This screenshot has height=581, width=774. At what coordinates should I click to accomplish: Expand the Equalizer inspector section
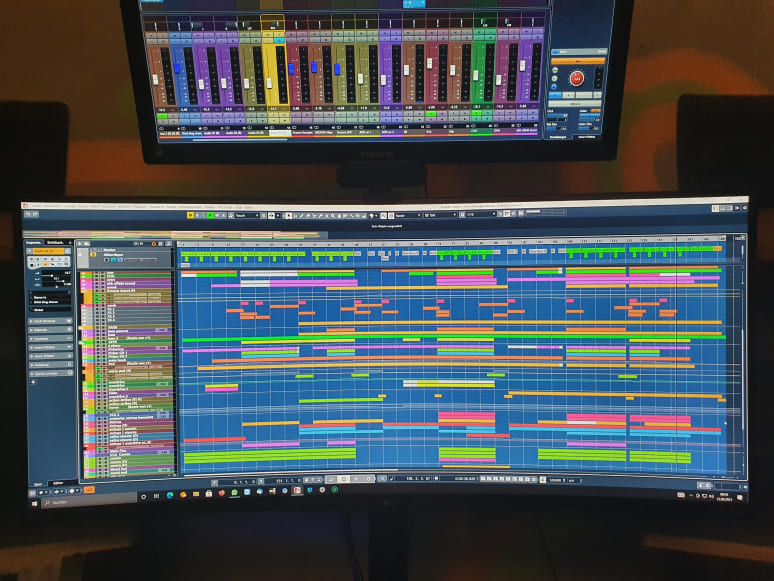point(51,339)
